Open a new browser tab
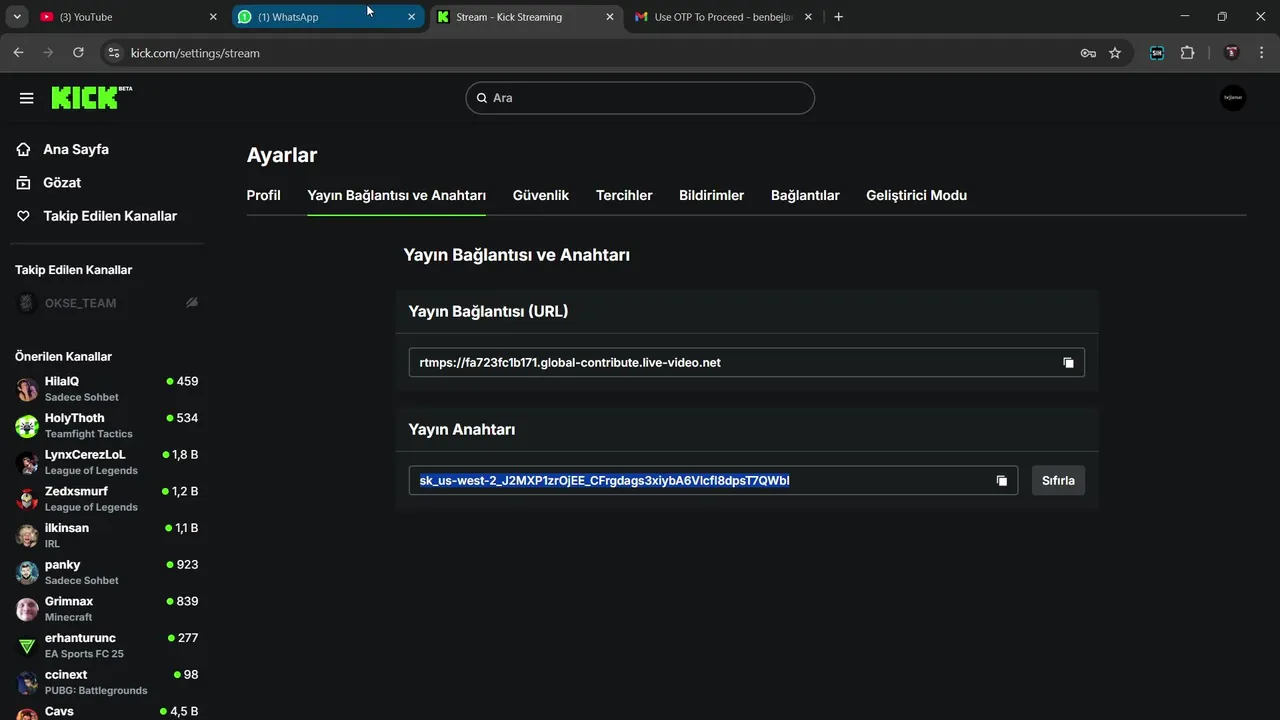Viewport: 1280px width, 720px height. (x=838, y=17)
